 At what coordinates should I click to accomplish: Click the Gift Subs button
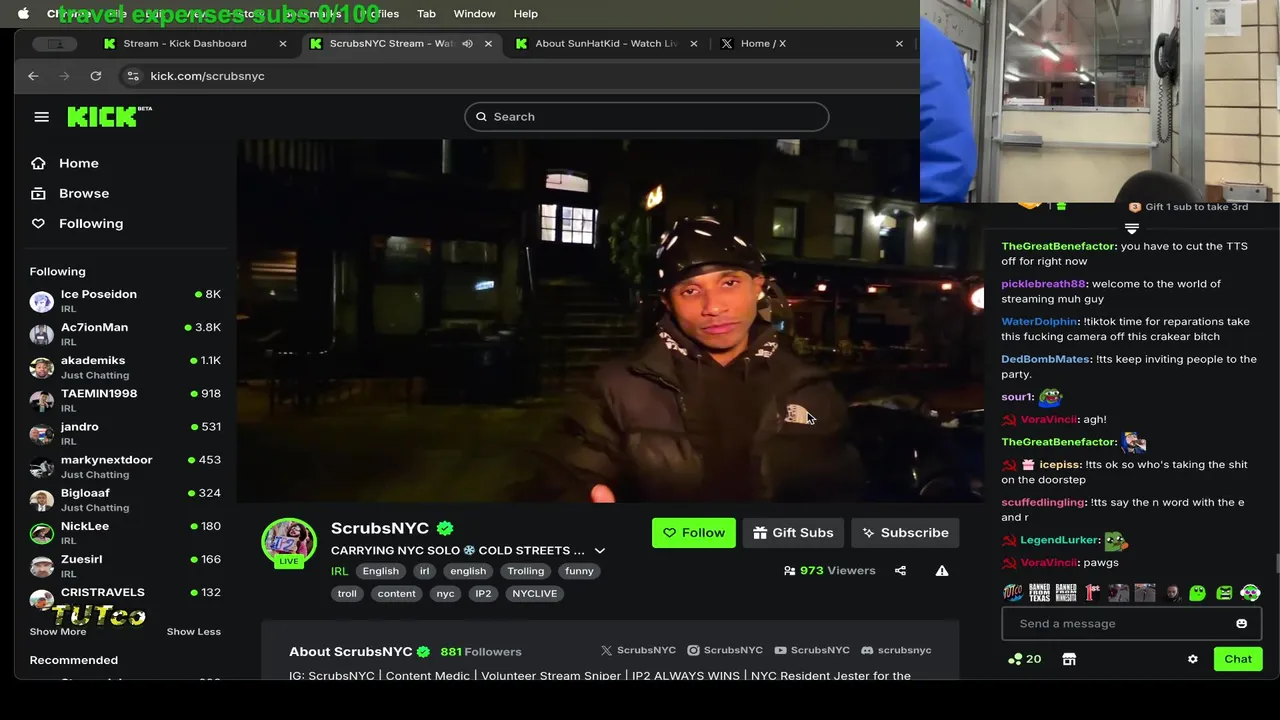tap(793, 533)
